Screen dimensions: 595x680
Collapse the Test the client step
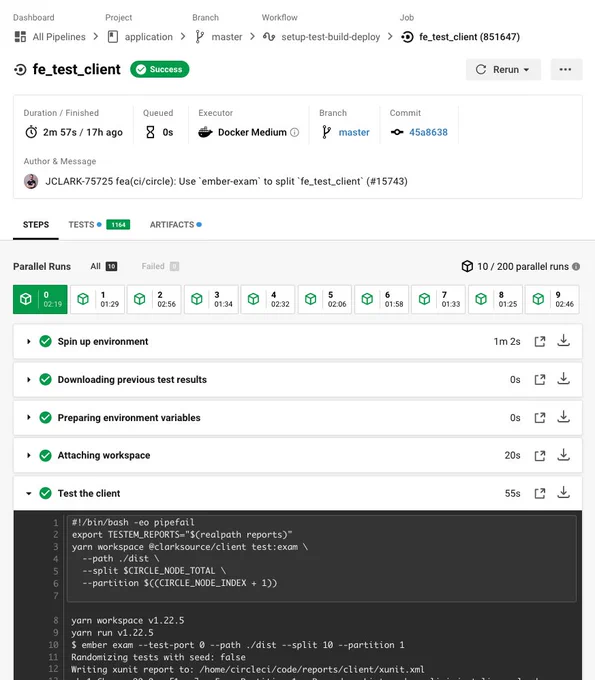[x=29, y=494]
